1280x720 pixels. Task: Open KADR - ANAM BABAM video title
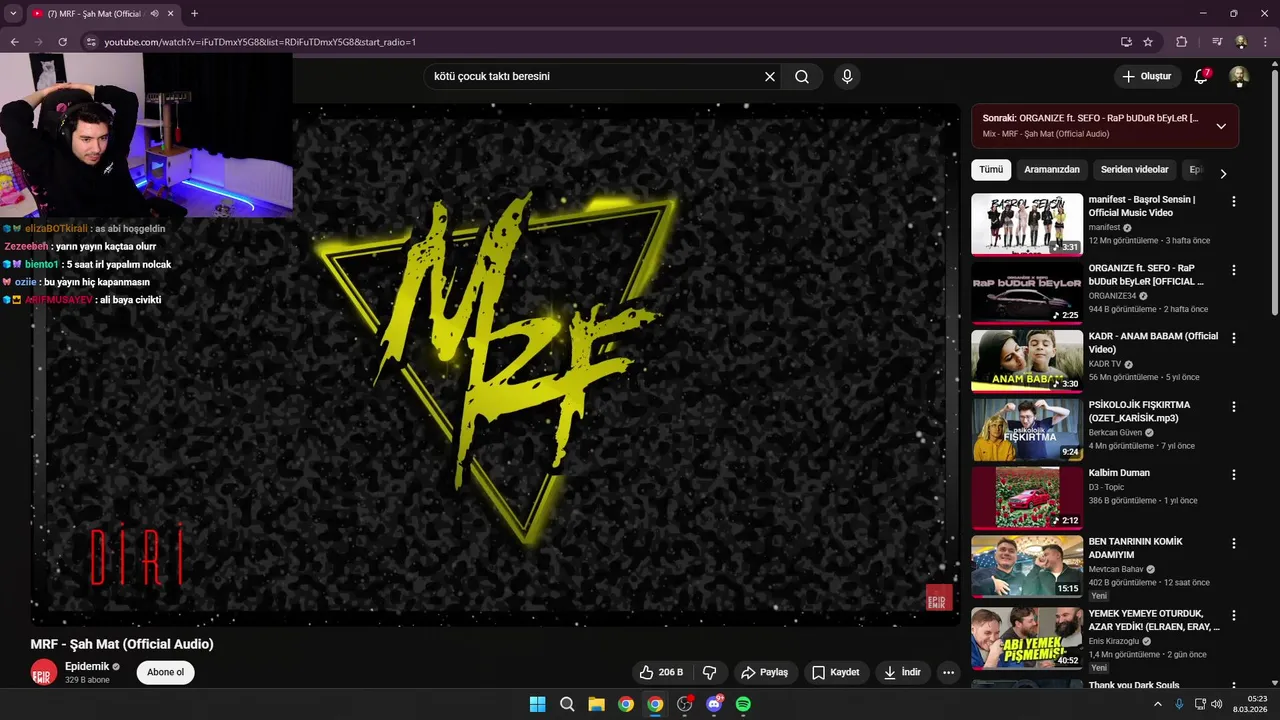coord(1153,343)
